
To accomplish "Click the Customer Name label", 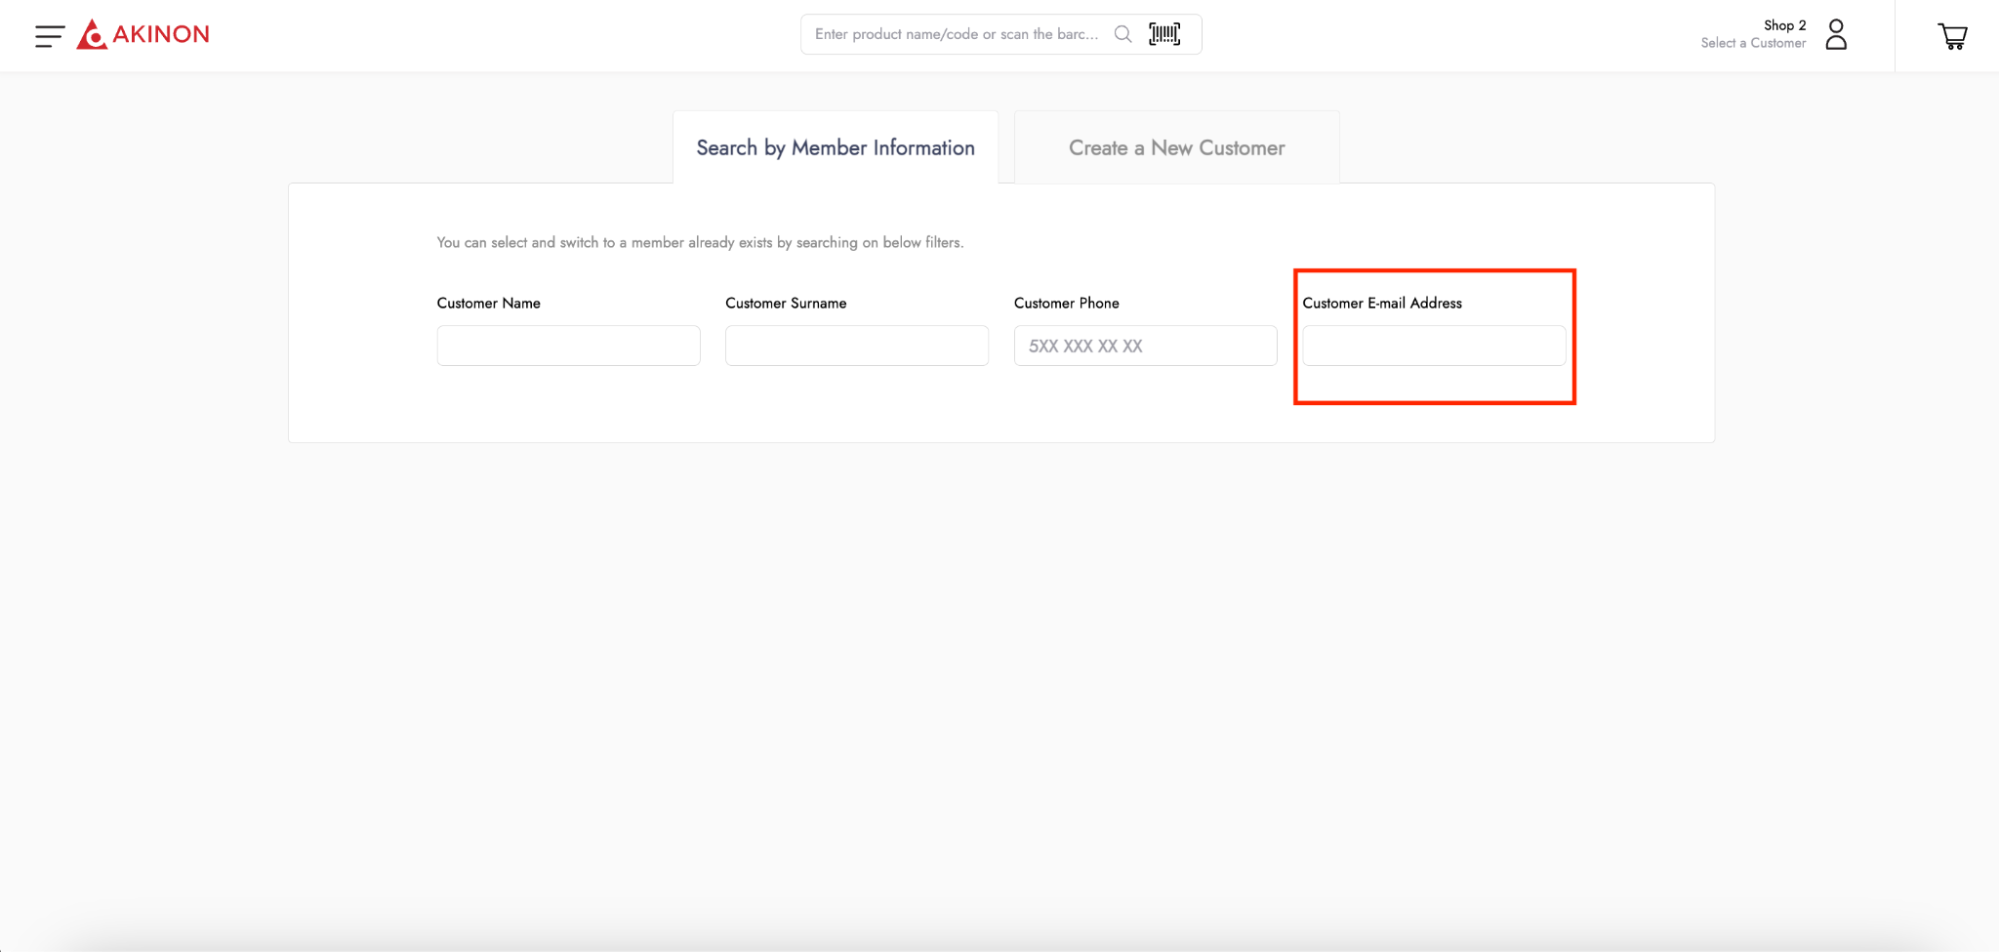I will click(488, 303).
